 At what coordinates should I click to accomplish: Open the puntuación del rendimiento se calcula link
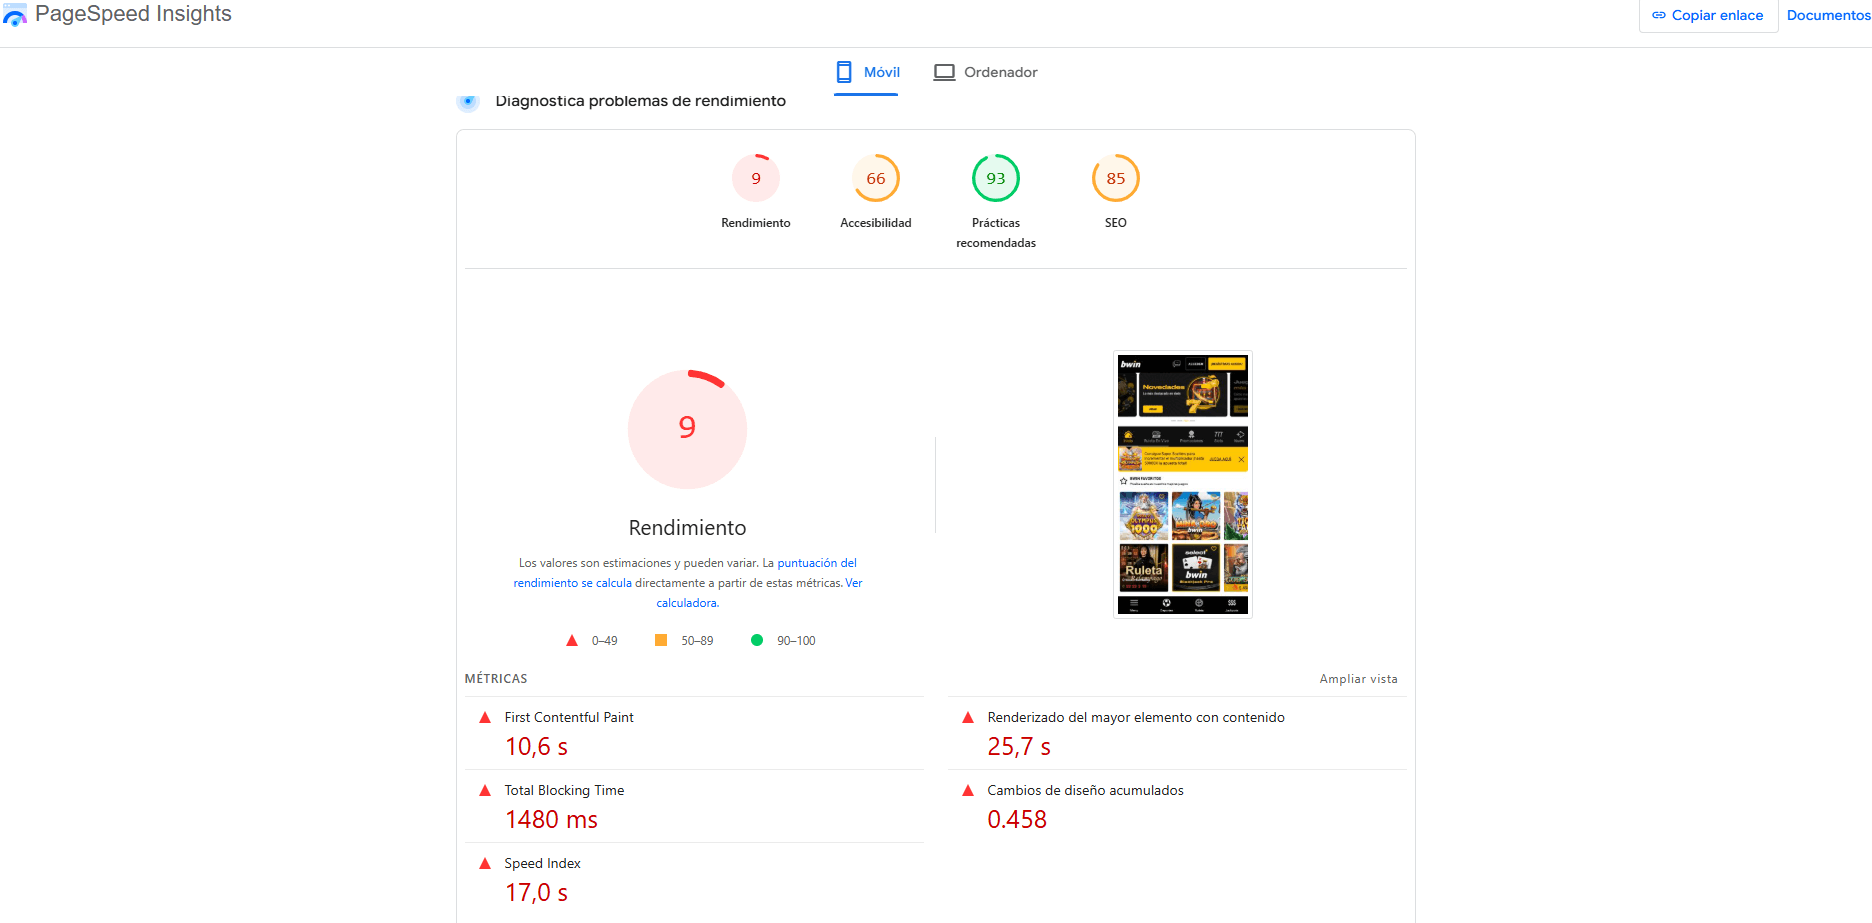tap(686, 573)
